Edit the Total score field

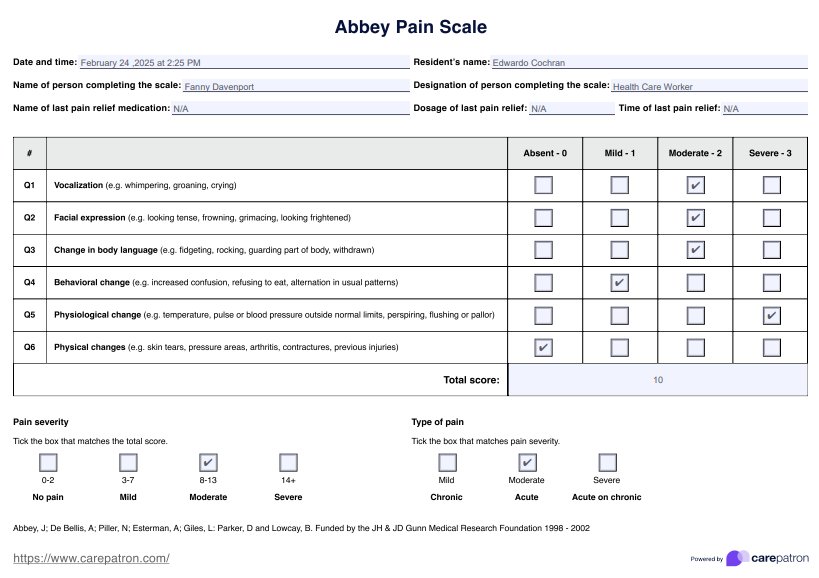pos(657,380)
